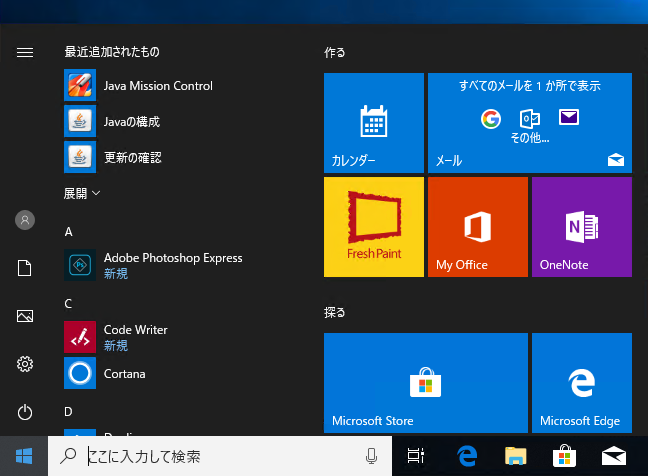Click Outlook icon in mail tile
Image resolution: width=648 pixels, height=476 pixels.
[x=530, y=119]
